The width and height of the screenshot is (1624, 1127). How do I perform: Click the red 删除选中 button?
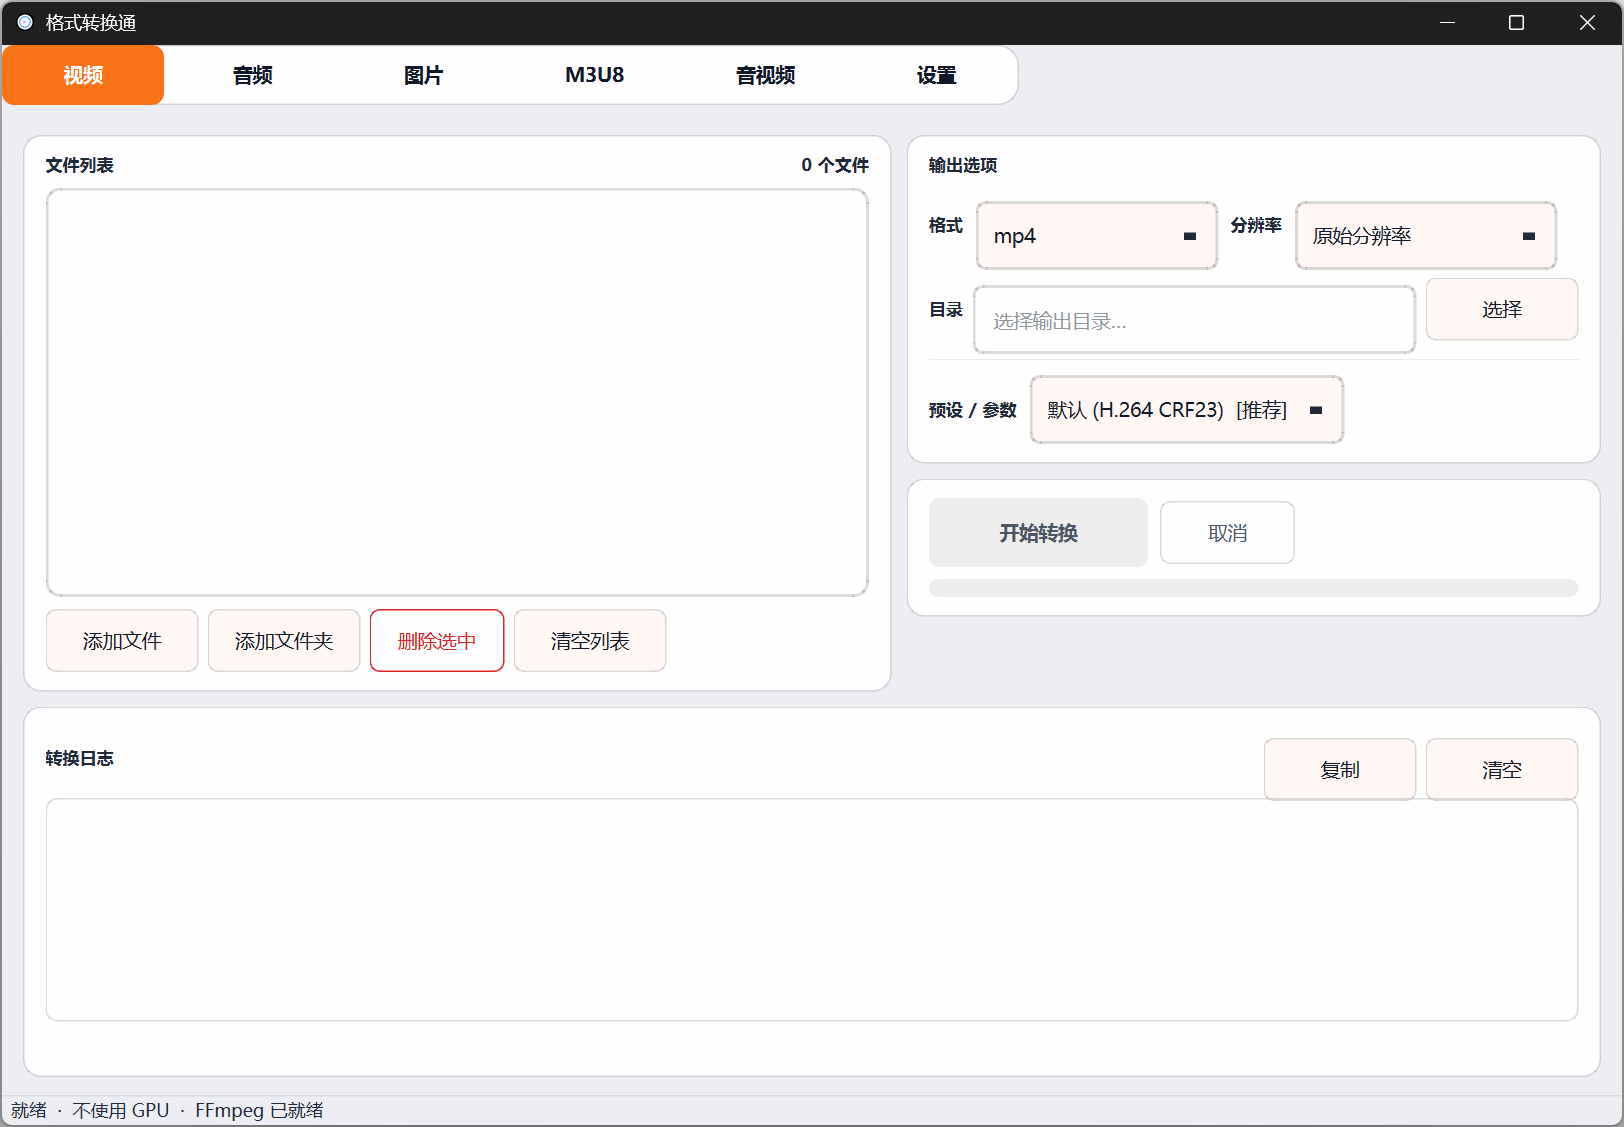tap(437, 641)
